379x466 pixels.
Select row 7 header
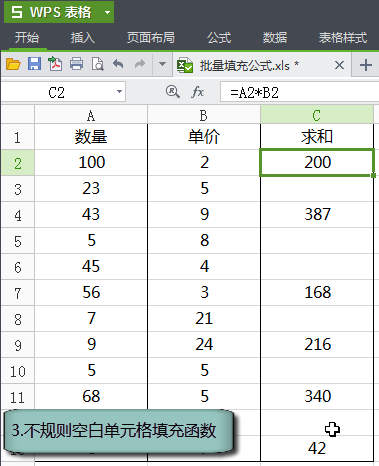click(x=18, y=293)
